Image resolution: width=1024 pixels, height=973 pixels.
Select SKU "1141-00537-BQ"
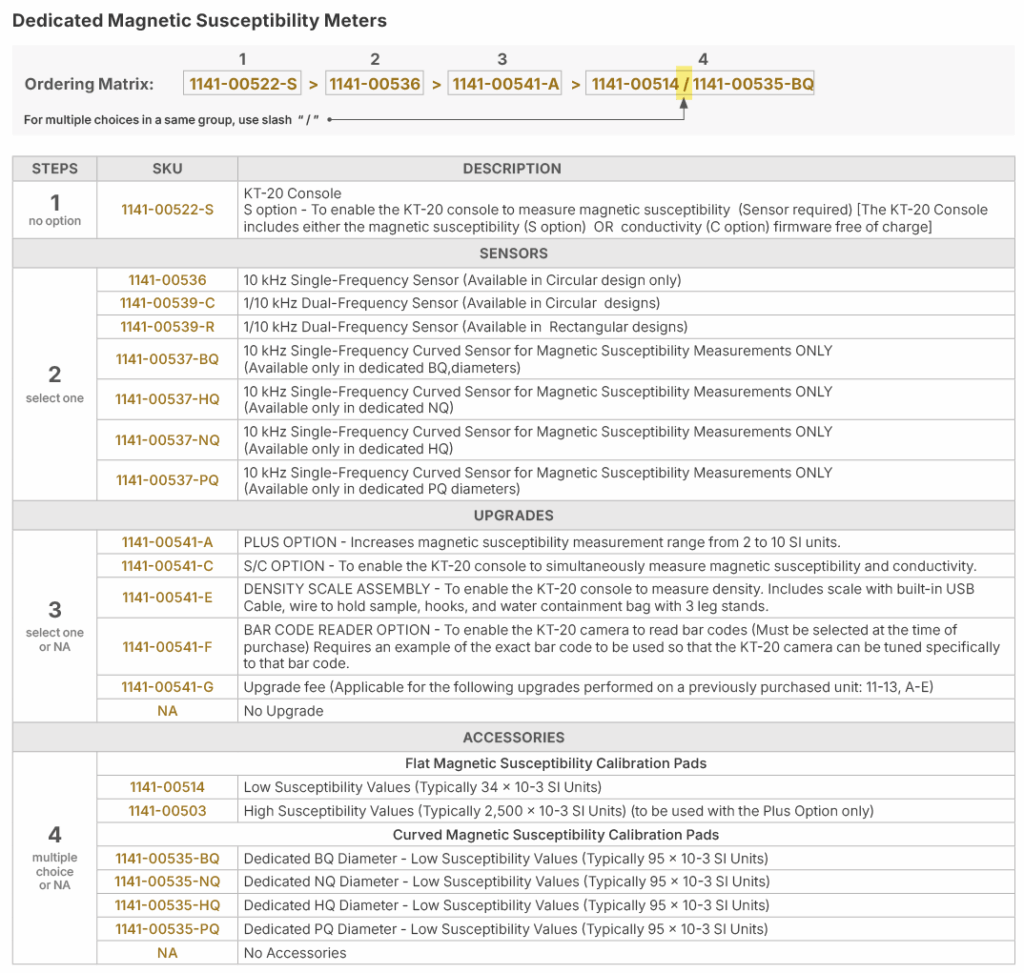click(x=167, y=359)
